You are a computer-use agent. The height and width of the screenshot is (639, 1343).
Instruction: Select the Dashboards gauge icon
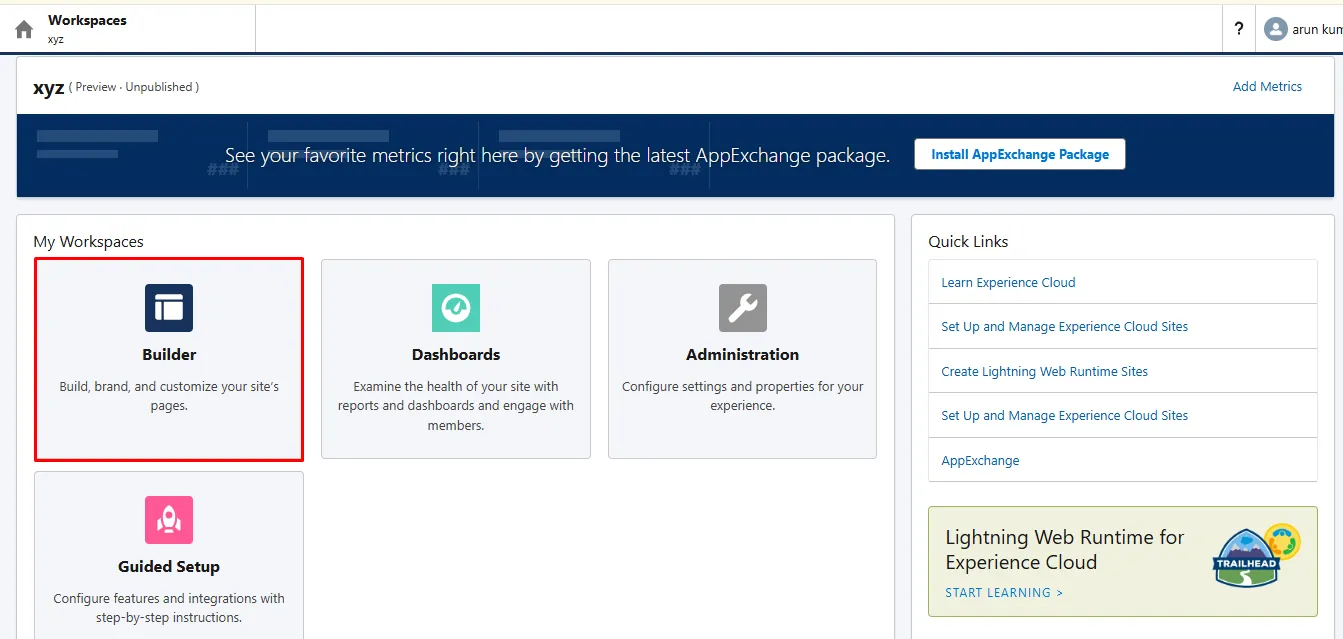tap(456, 308)
